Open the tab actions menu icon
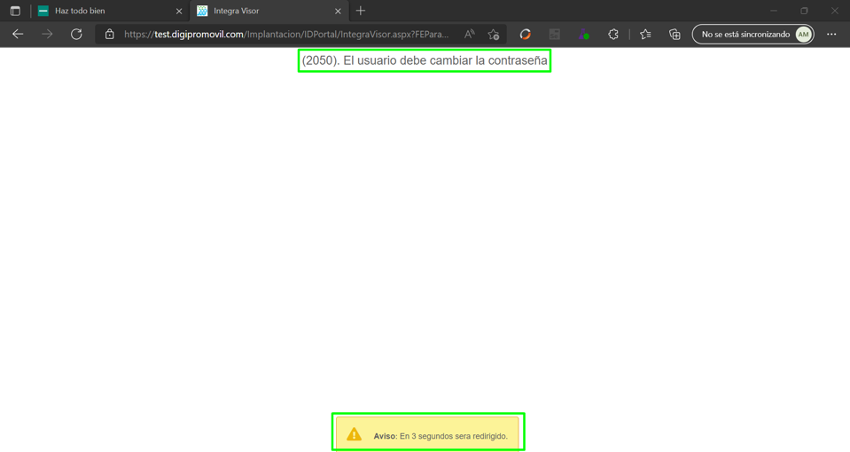Viewport: 850px width, 452px height. pyautogui.click(x=15, y=11)
